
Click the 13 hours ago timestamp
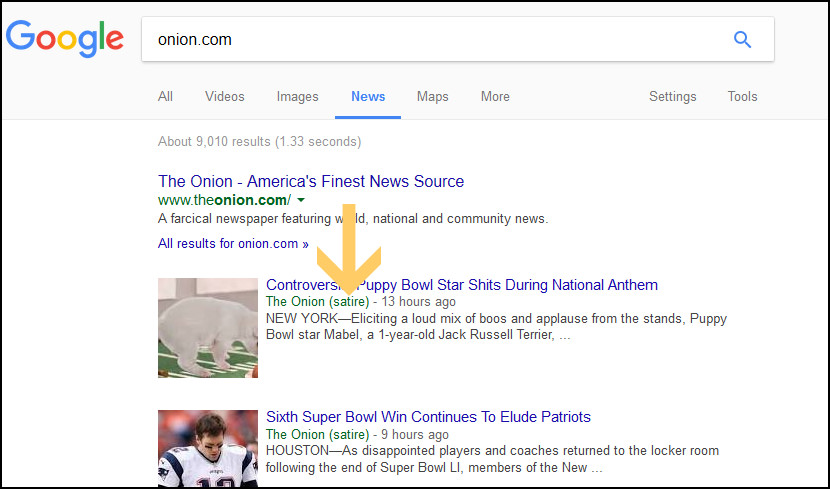tap(418, 302)
